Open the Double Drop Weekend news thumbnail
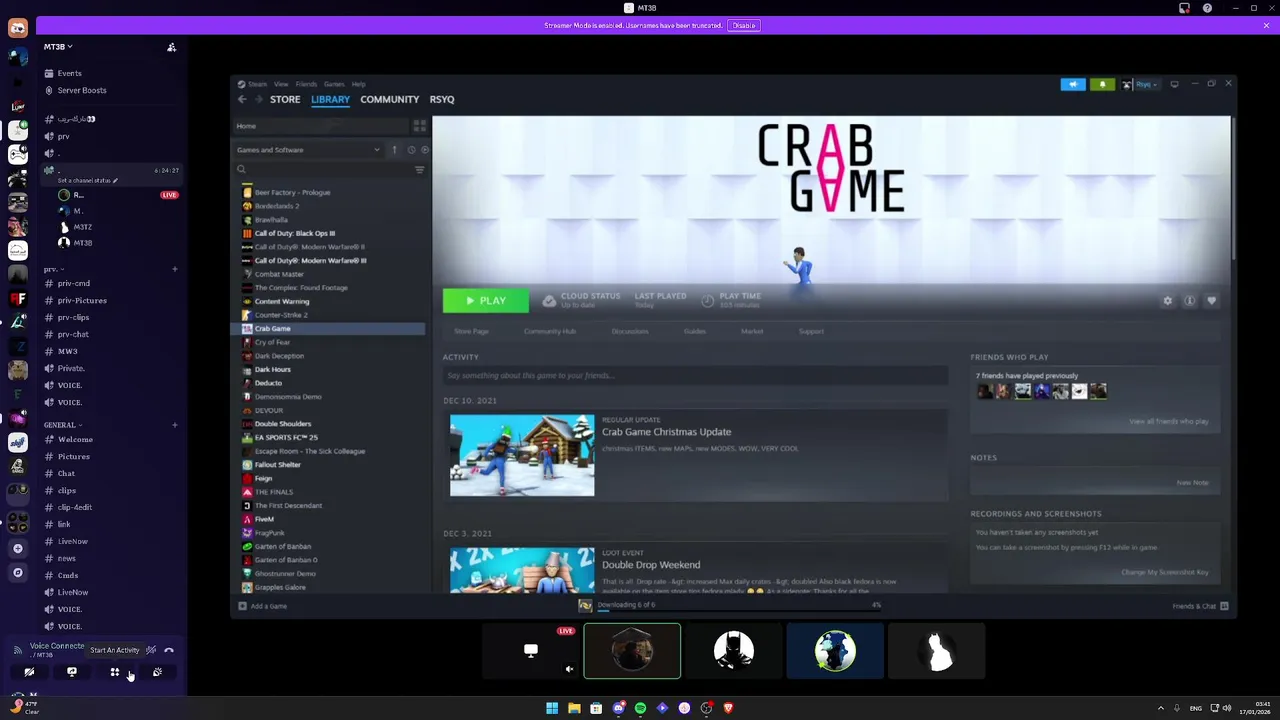 [x=522, y=570]
